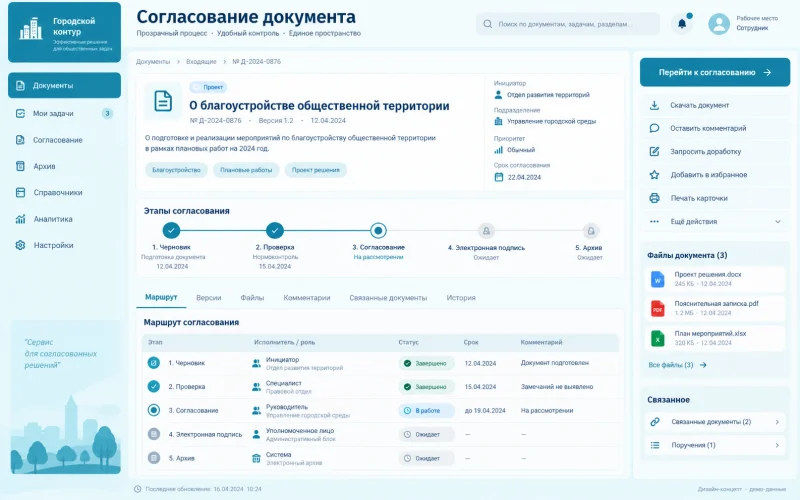Click the clock icon beside Последнее обновление

[x=137, y=489]
